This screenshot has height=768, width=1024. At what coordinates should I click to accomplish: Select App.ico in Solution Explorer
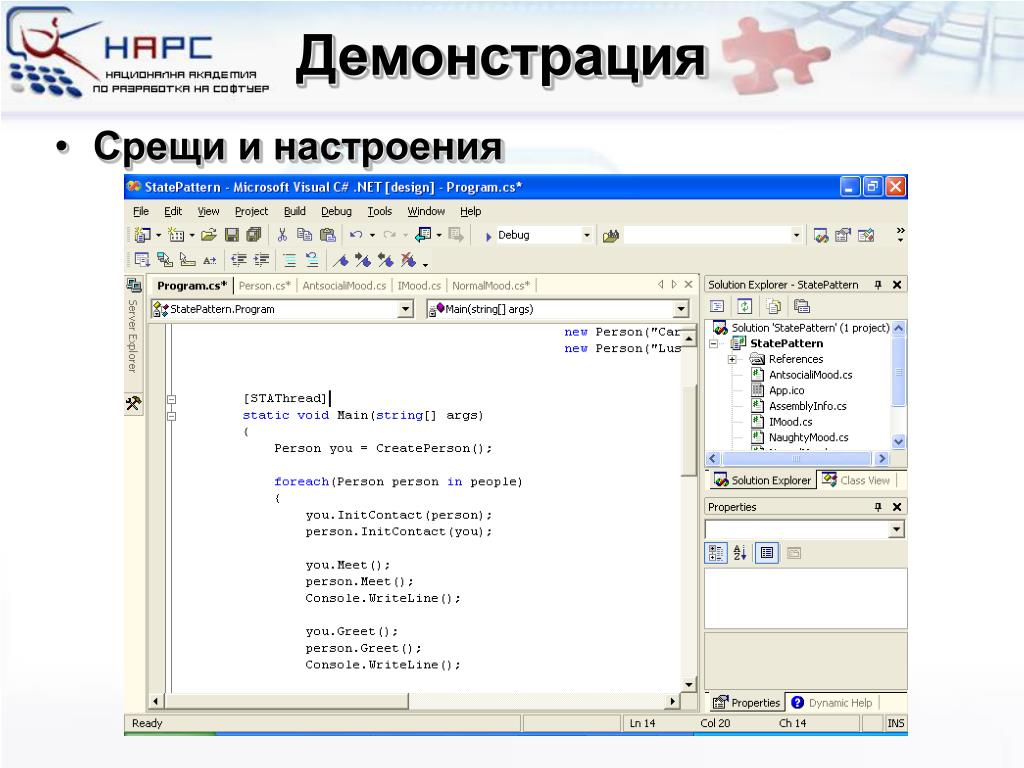pos(786,391)
